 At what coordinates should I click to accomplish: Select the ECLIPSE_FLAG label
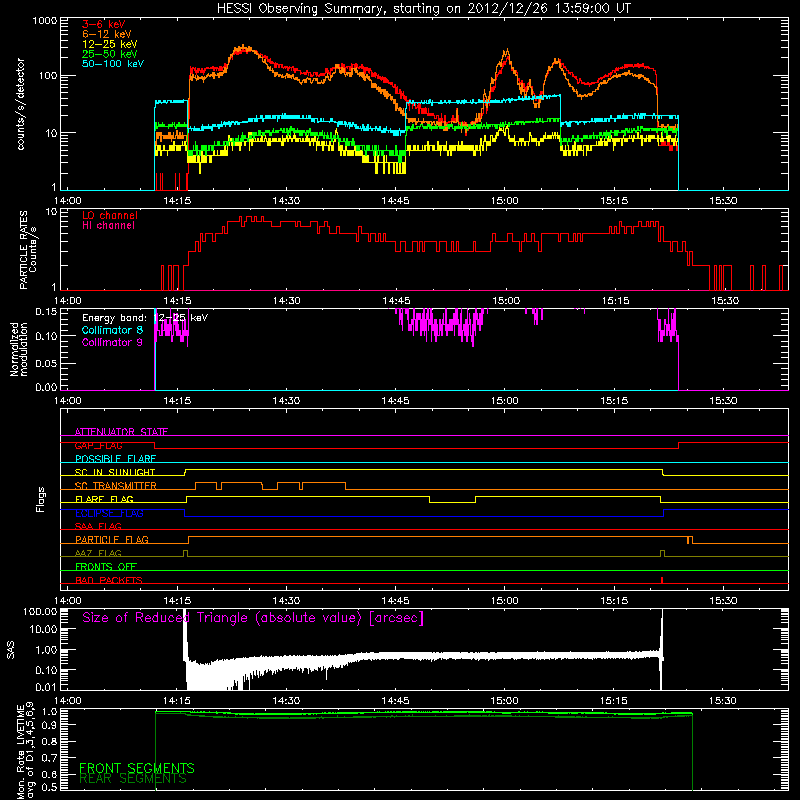109,513
